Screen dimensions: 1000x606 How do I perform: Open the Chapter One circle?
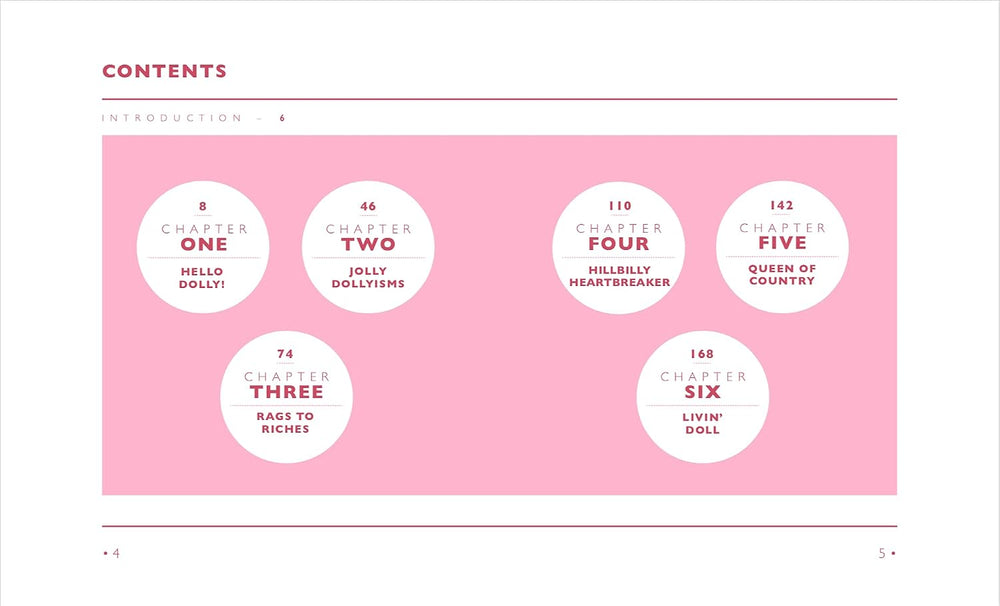[203, 247]
